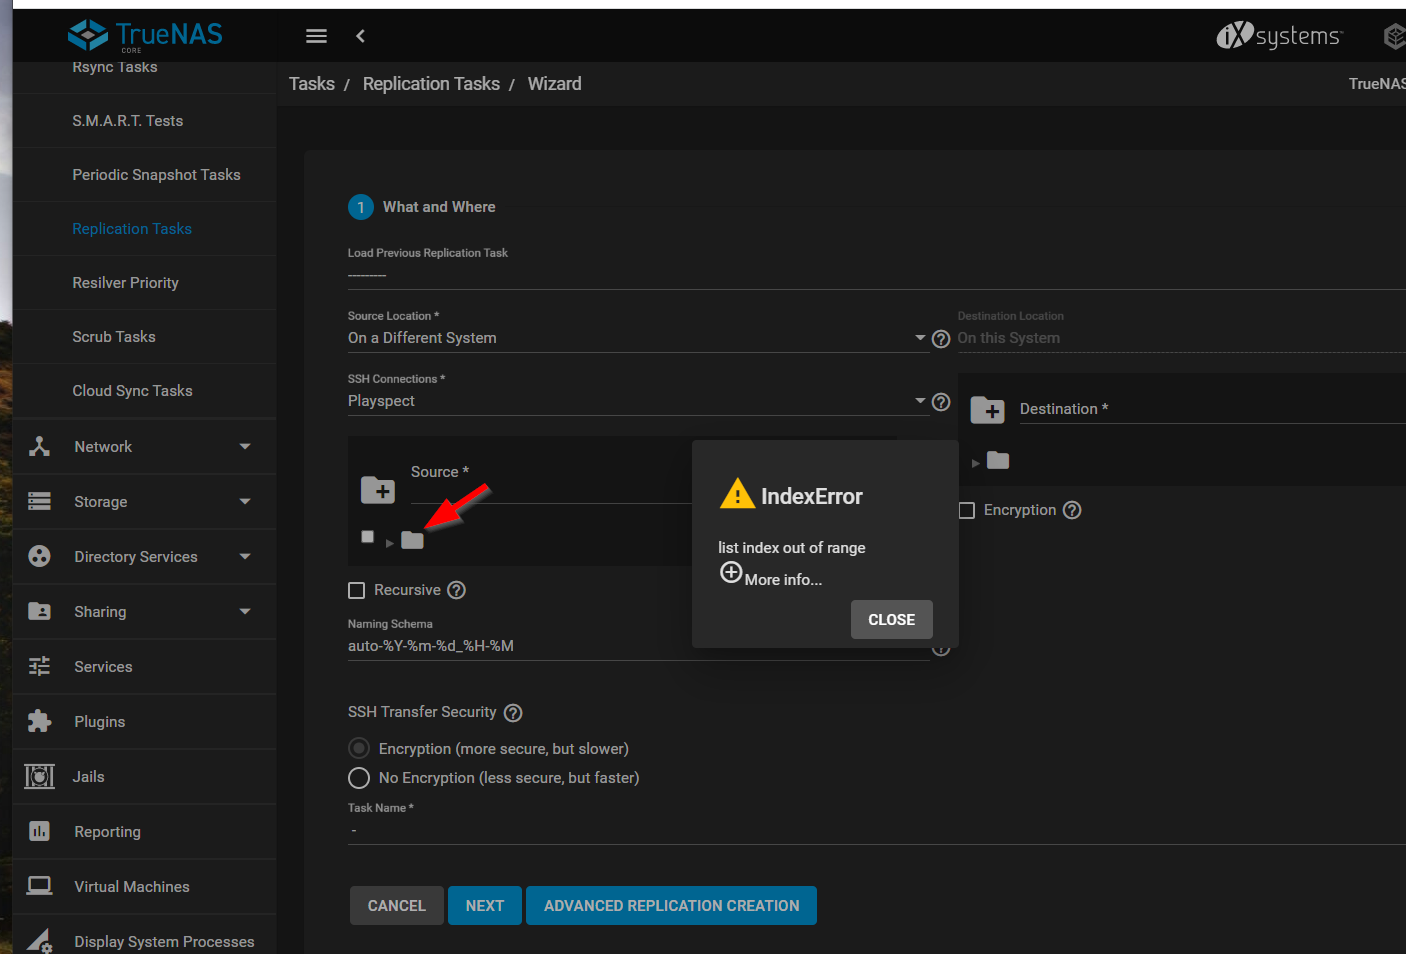Click the Next button

point(485,906)
